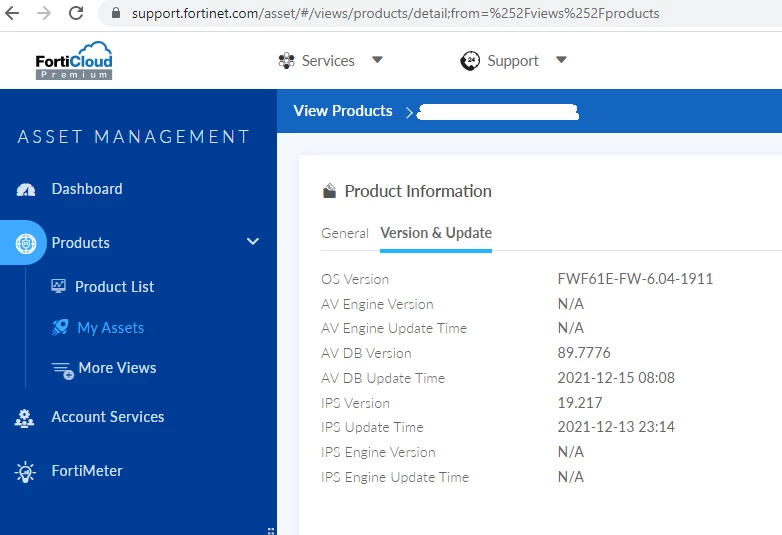This screenshot has height=535, width=782.
Task: Click the IPS Update Time 2021-12-13 23:14
Action: (616, 427)
